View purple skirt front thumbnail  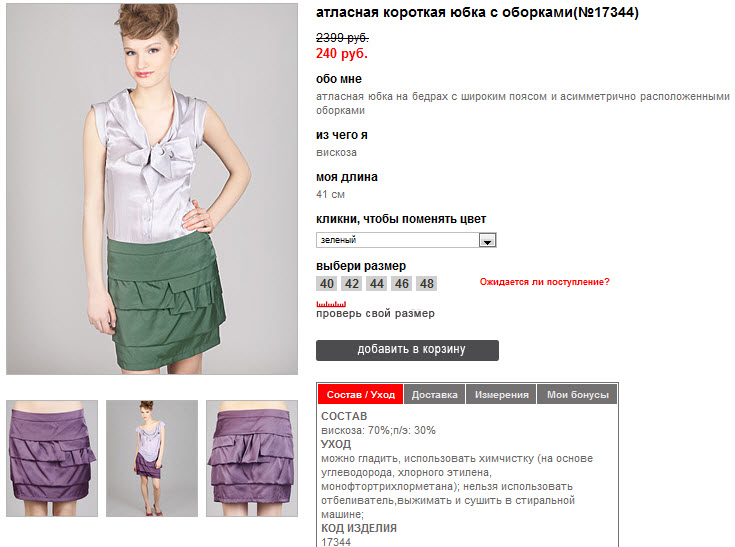point(52,458)
